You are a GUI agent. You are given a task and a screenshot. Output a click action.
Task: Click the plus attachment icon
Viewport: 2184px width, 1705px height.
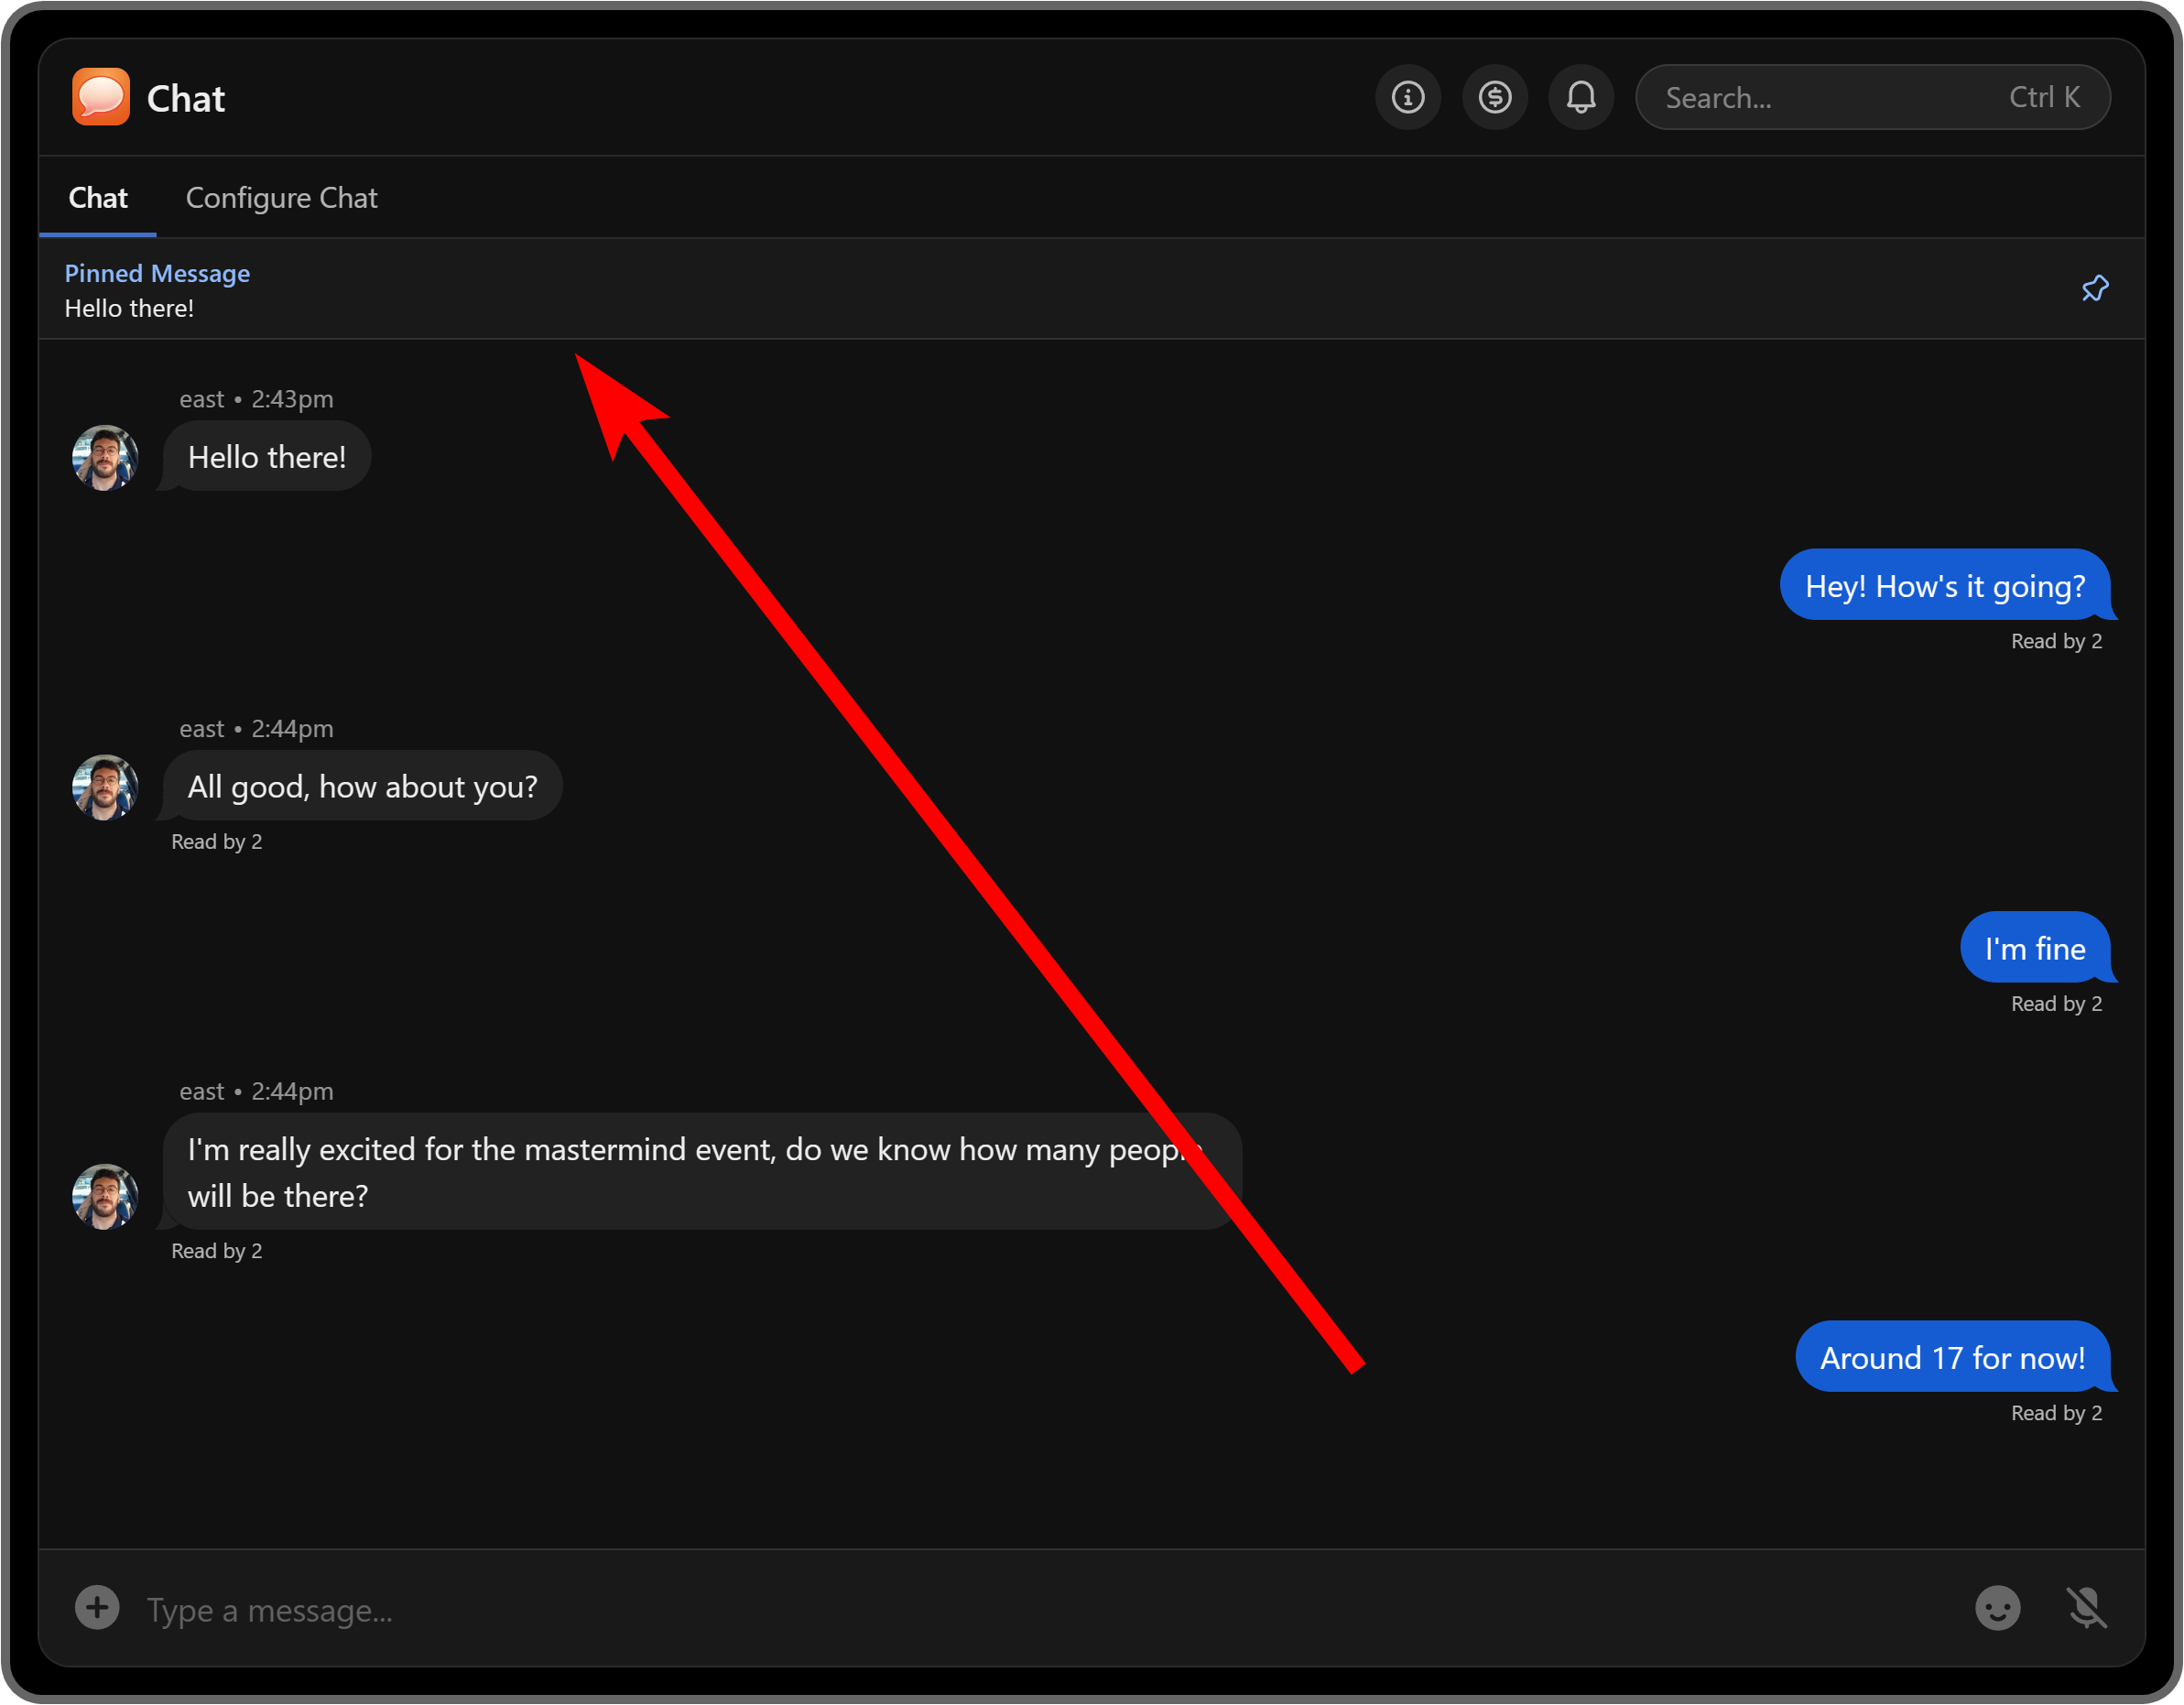coord(97,1607)
